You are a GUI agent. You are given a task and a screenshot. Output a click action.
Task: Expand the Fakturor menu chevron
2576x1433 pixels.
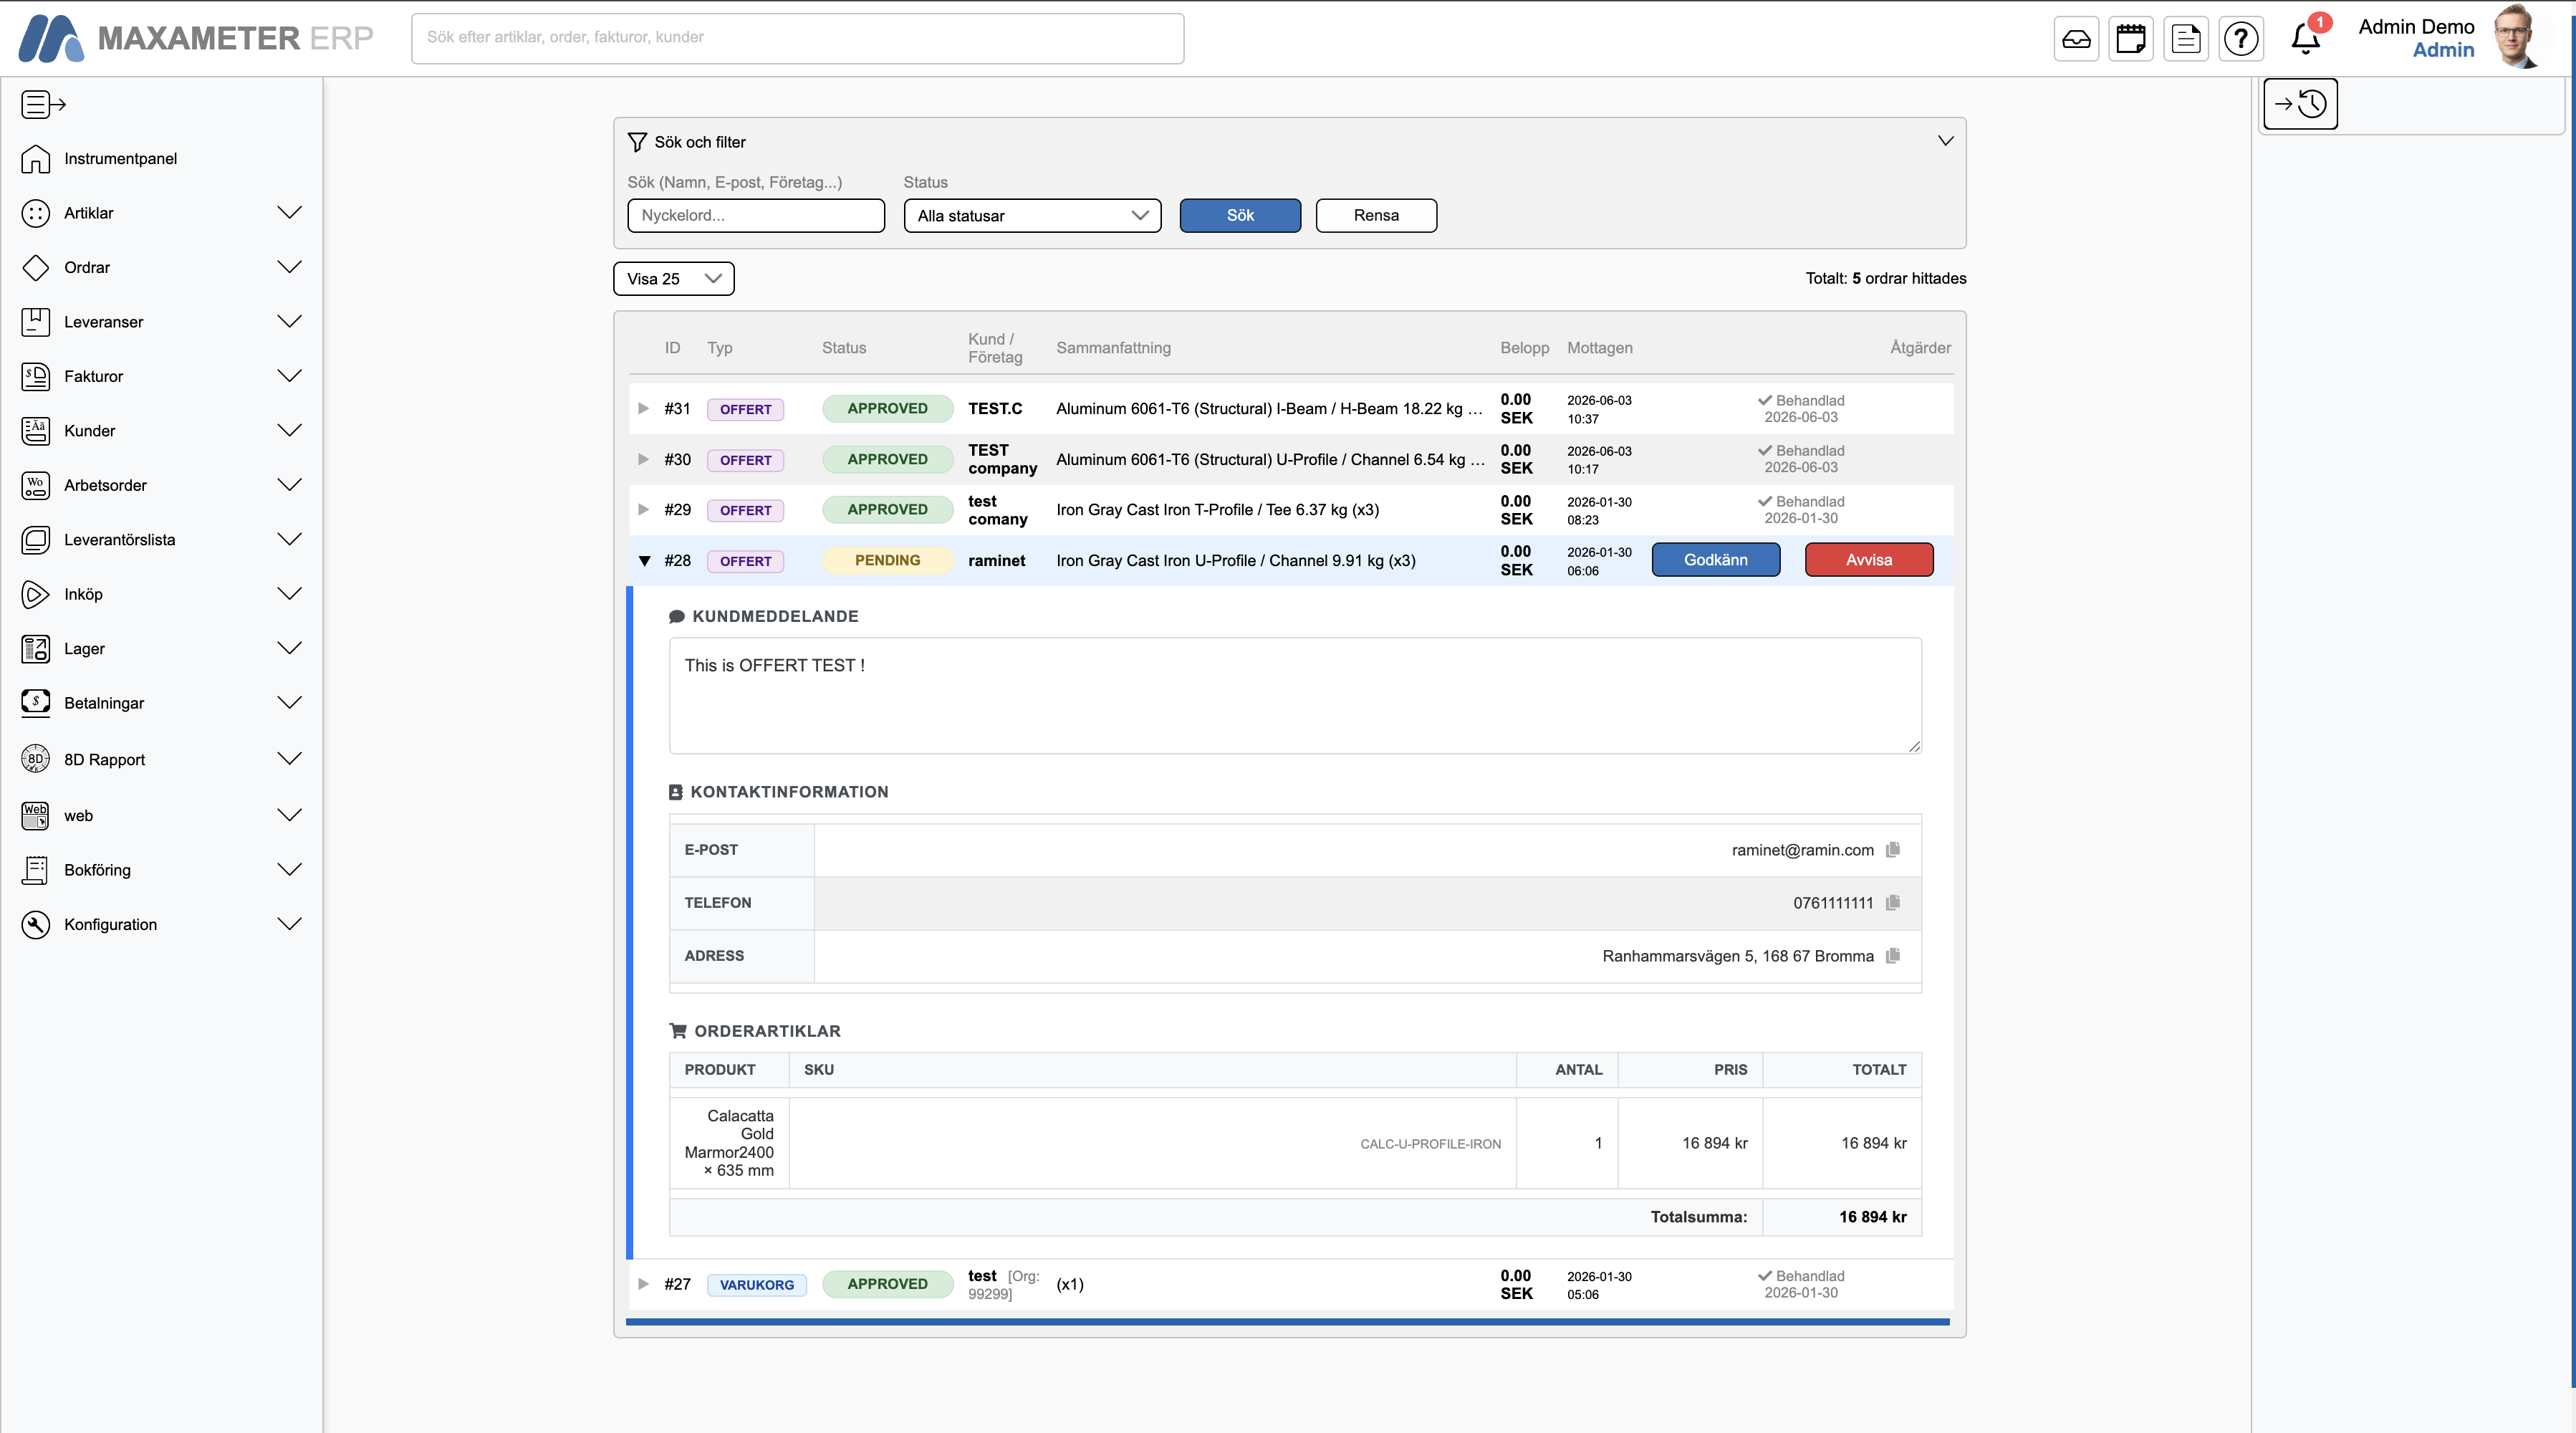tap(289, 376)
